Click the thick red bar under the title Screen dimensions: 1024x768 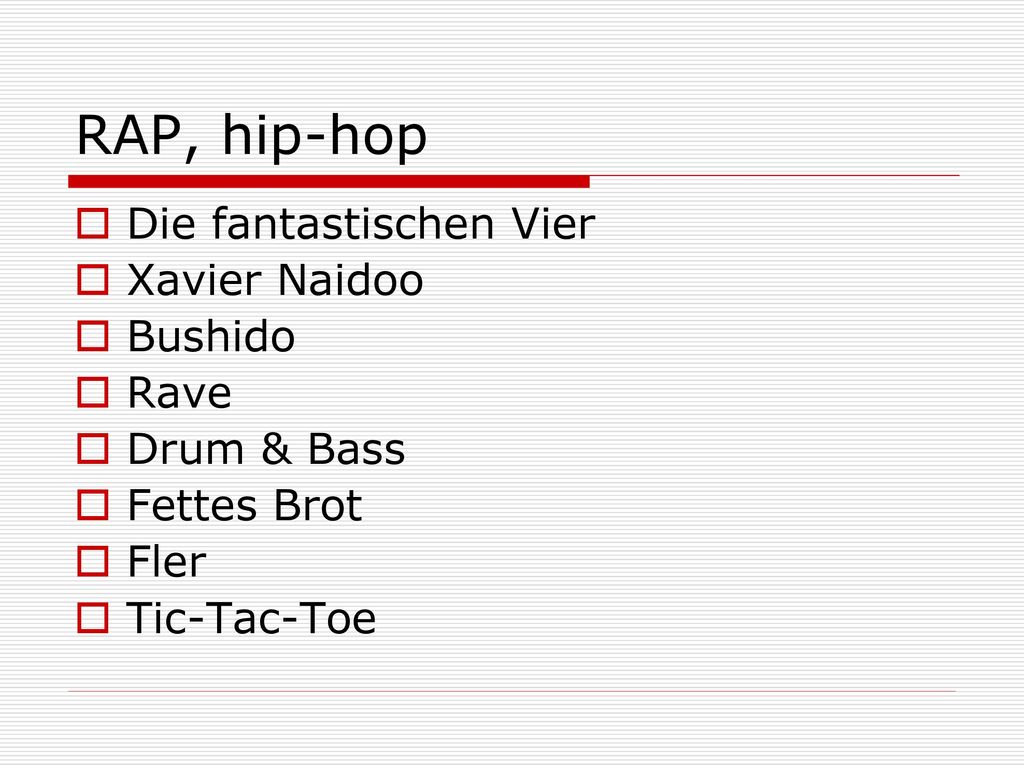click(329, 182)
